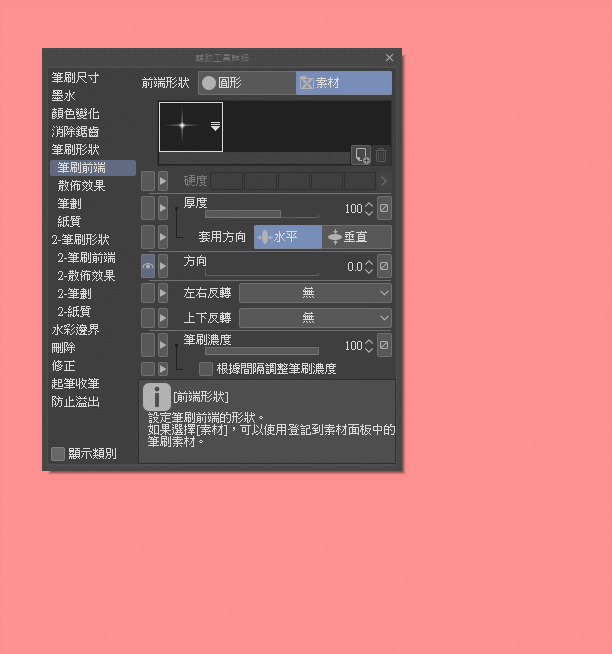Click the 方向 slider bar
The width and height of the screenshot is (612, 654).
coord(262,273)
